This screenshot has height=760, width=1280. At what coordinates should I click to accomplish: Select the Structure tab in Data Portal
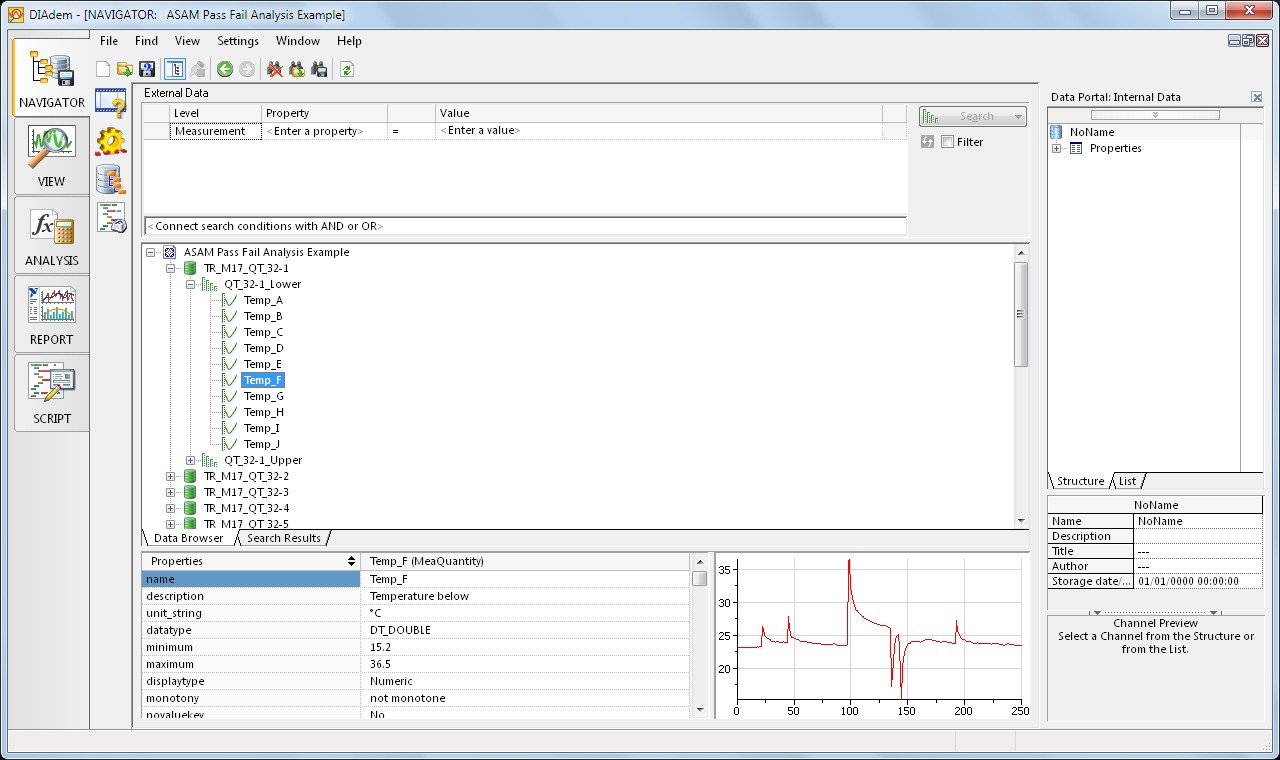tap(1080, 481)
